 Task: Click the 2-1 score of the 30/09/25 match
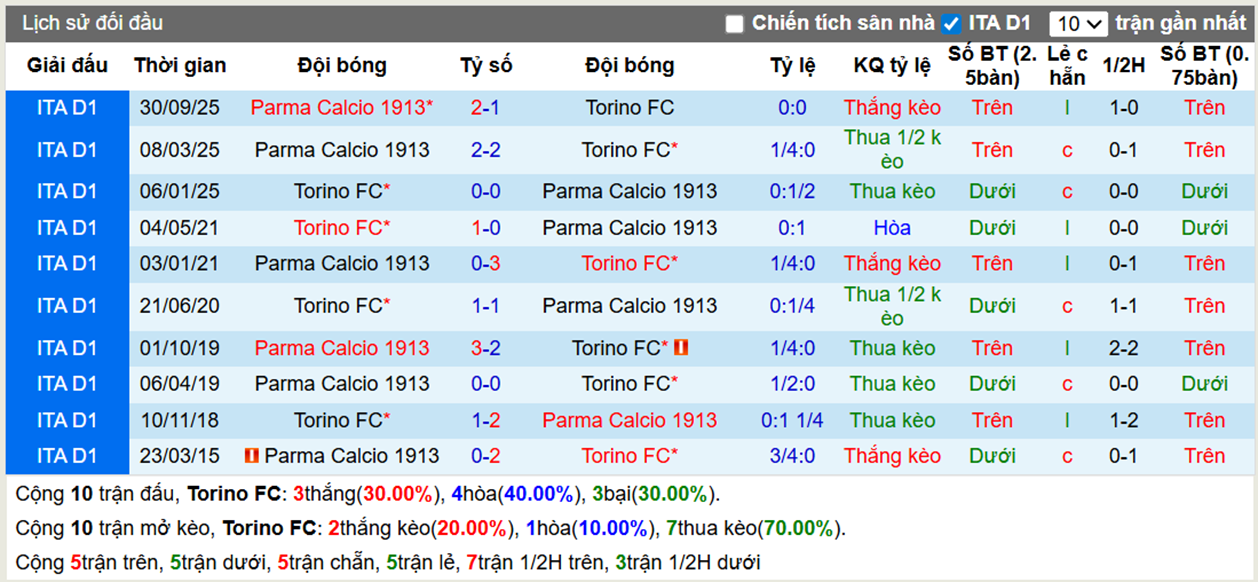(x=486, y=107)
